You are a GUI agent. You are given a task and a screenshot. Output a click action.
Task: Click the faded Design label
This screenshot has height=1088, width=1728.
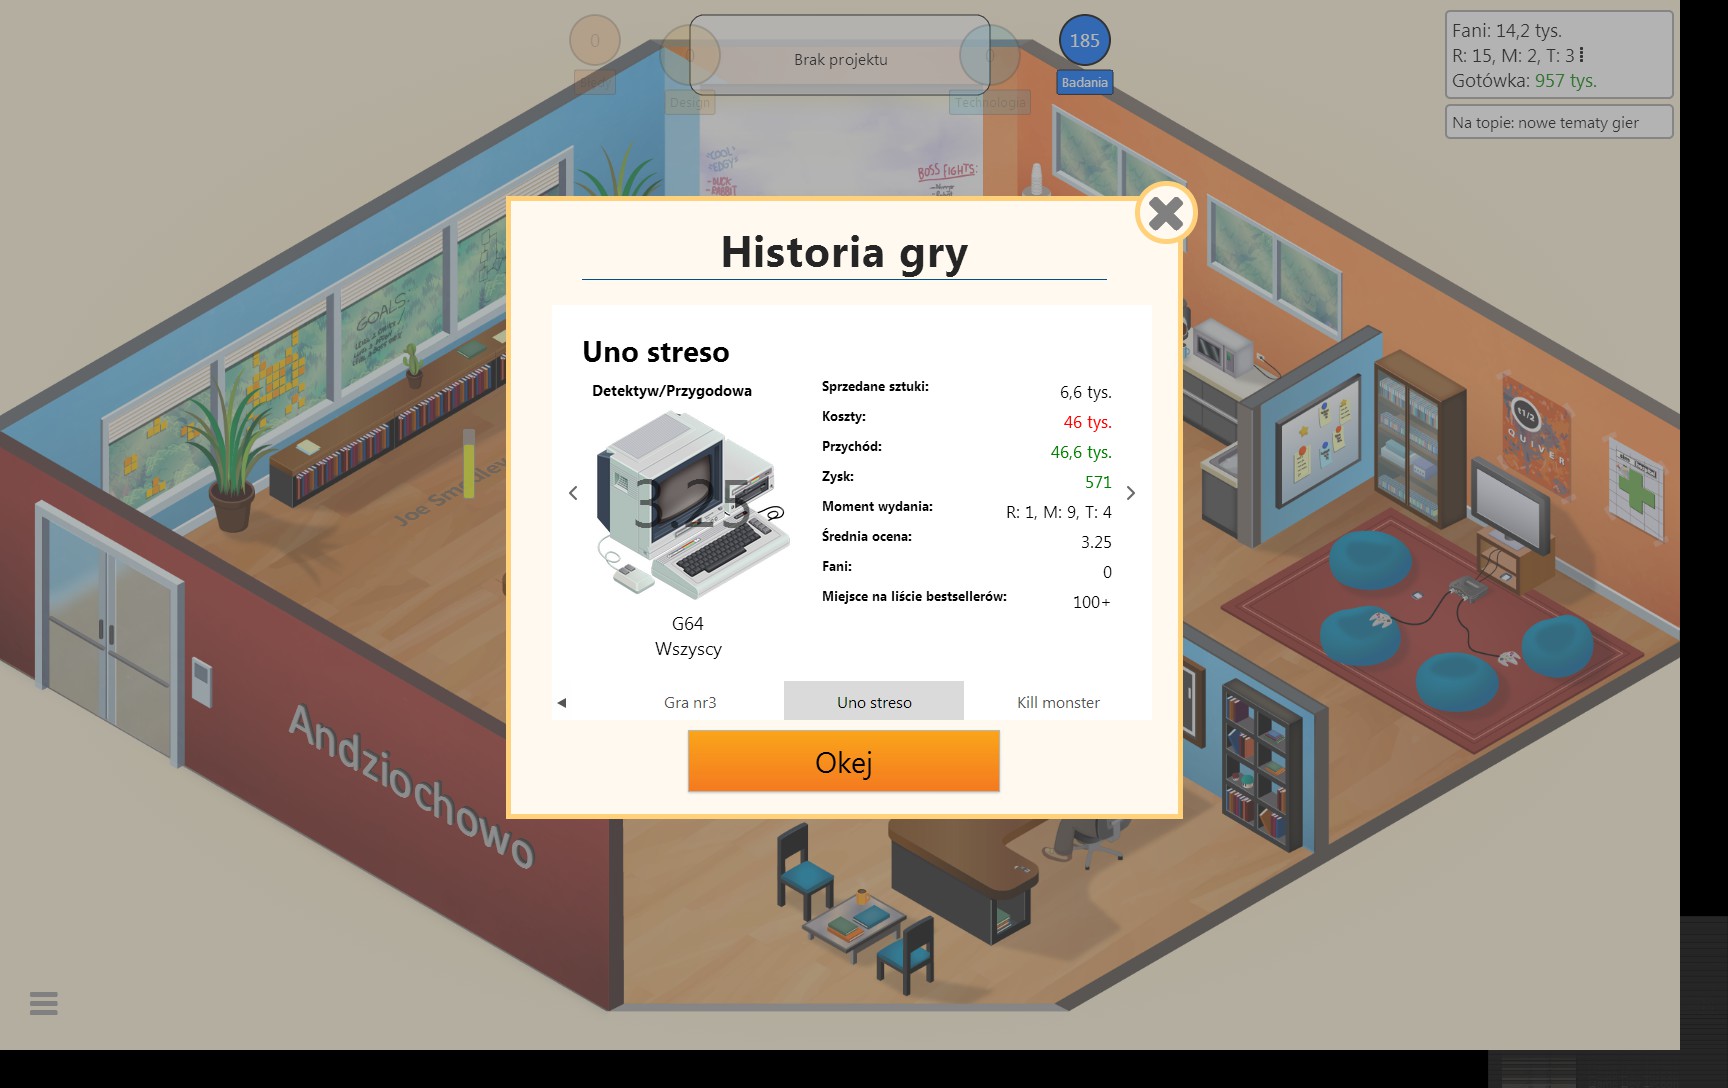689,102
